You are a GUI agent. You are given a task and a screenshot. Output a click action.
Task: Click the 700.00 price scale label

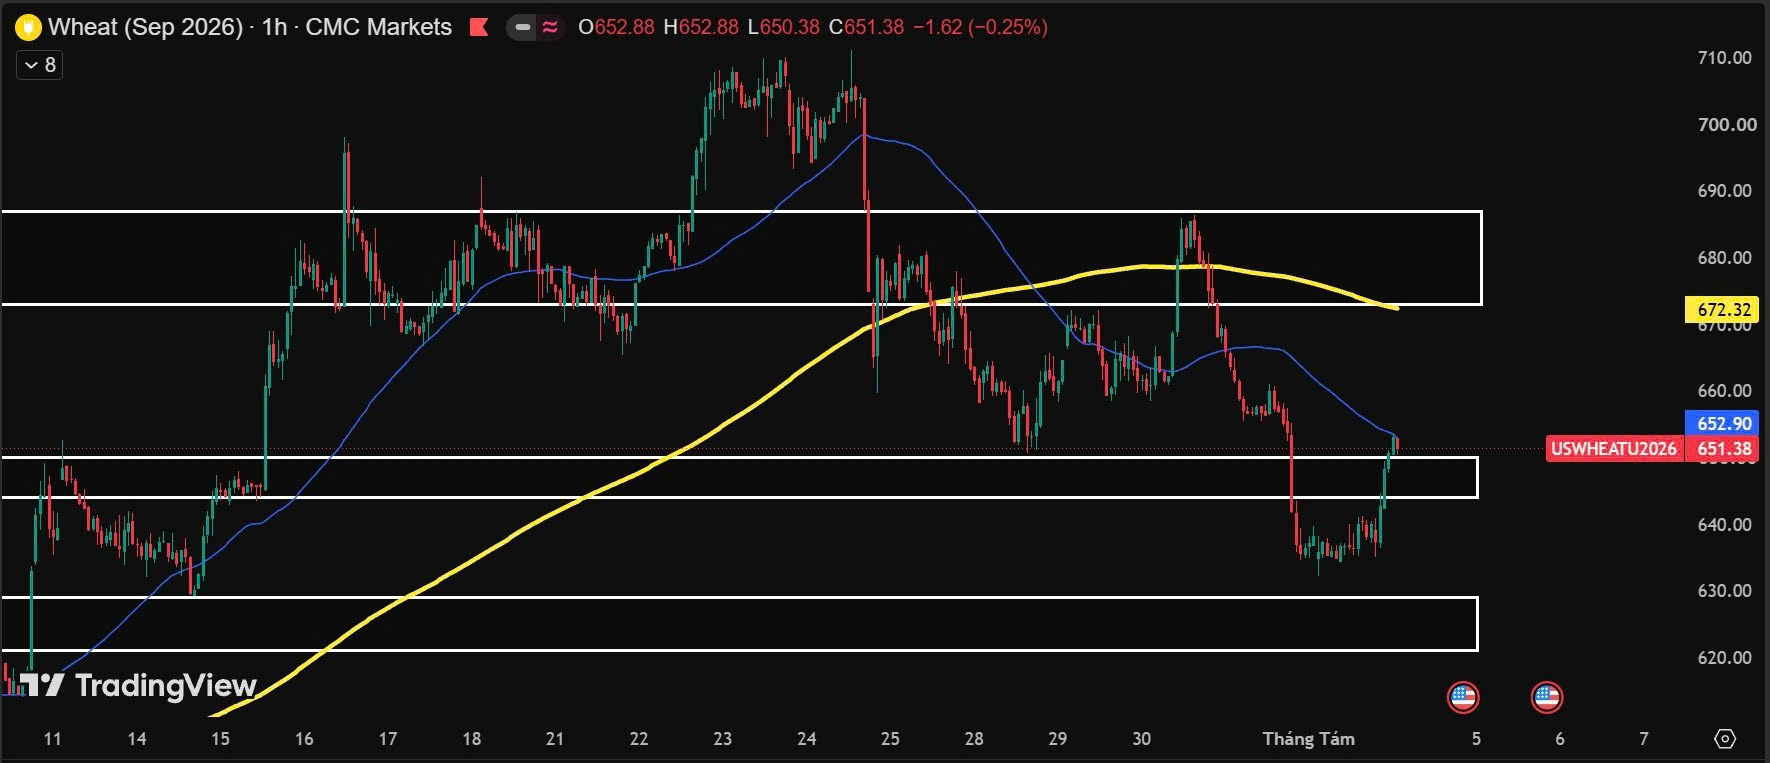(x=1724, y=124)
